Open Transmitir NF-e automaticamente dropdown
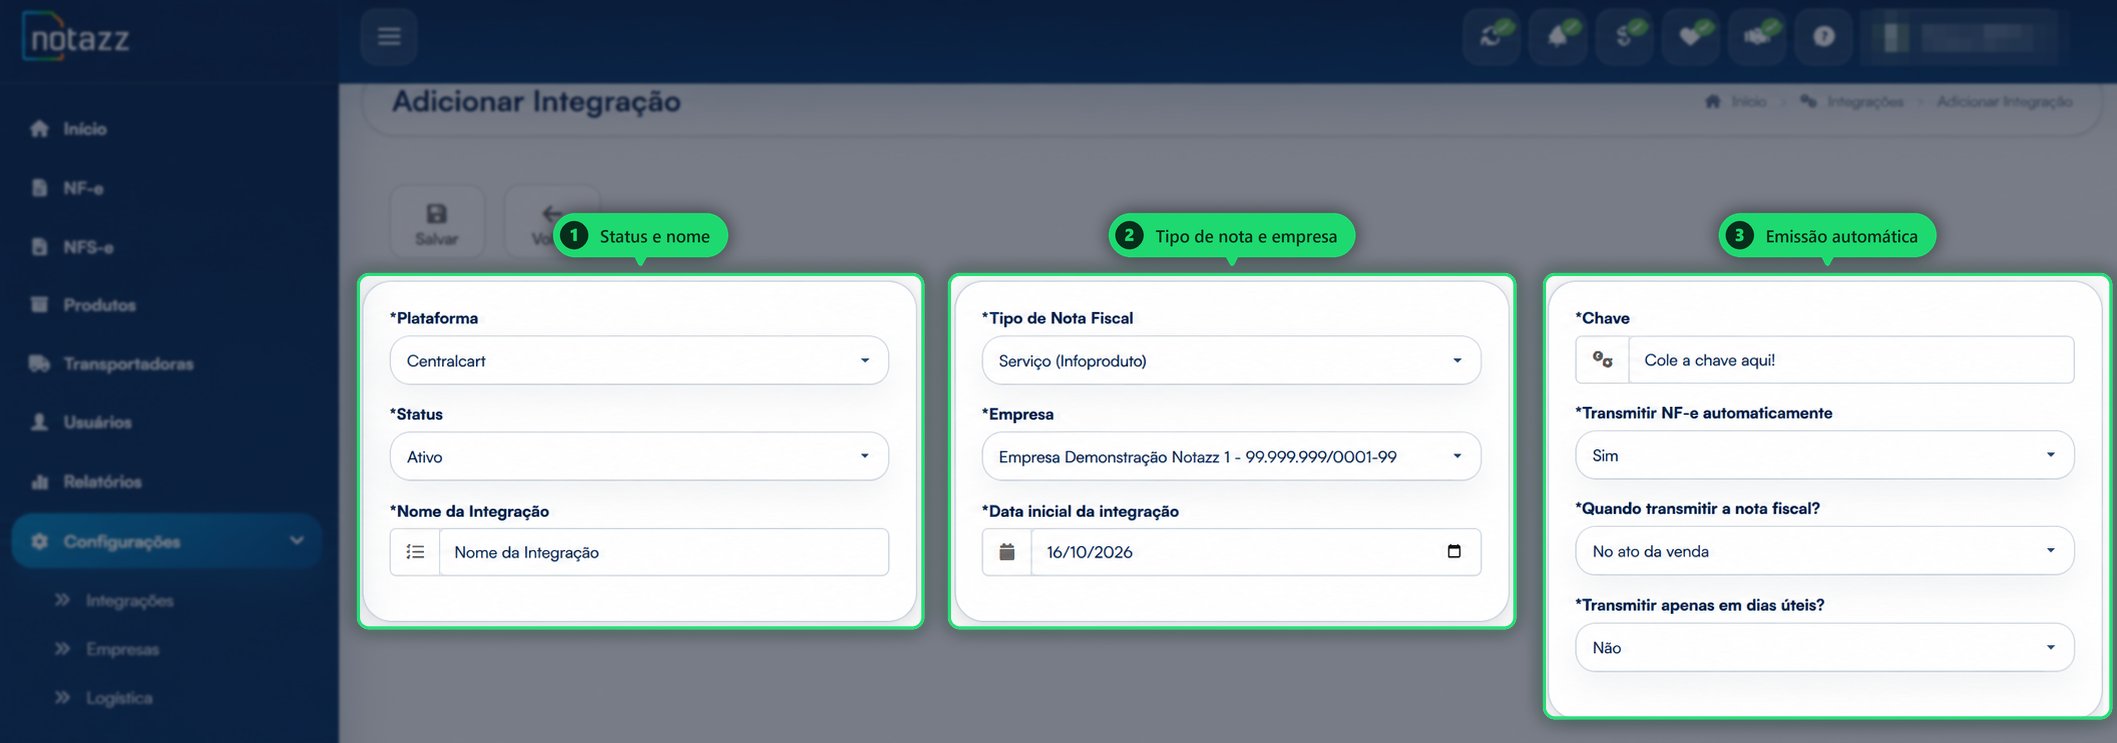 click(1825, 455)
